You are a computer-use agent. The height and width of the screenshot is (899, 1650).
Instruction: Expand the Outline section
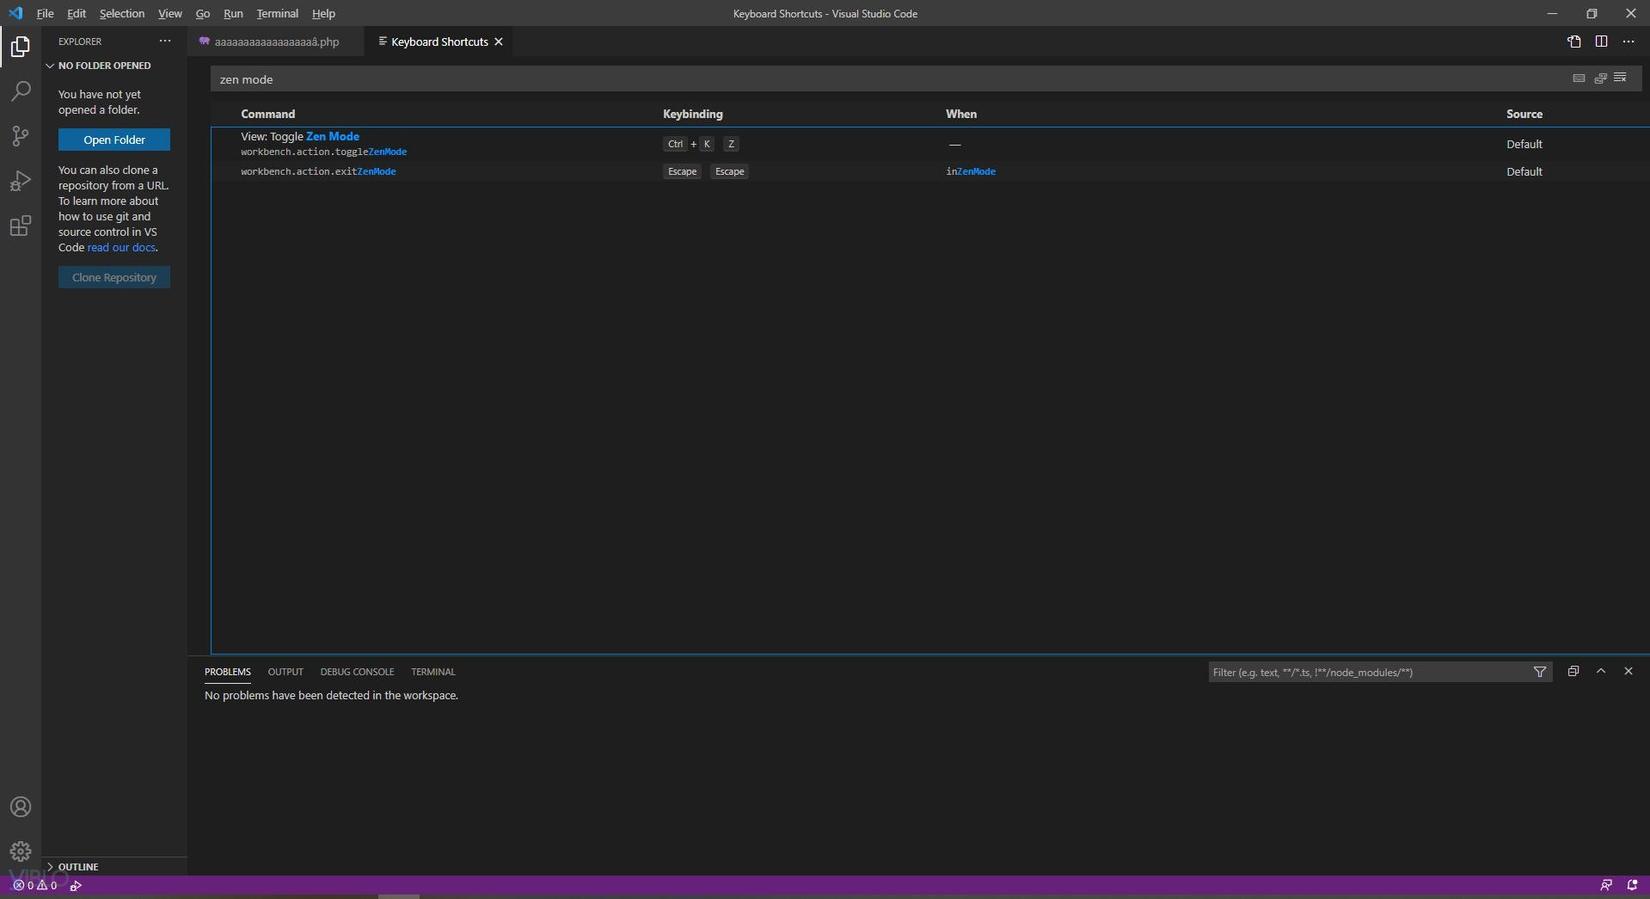click(50, 867)
